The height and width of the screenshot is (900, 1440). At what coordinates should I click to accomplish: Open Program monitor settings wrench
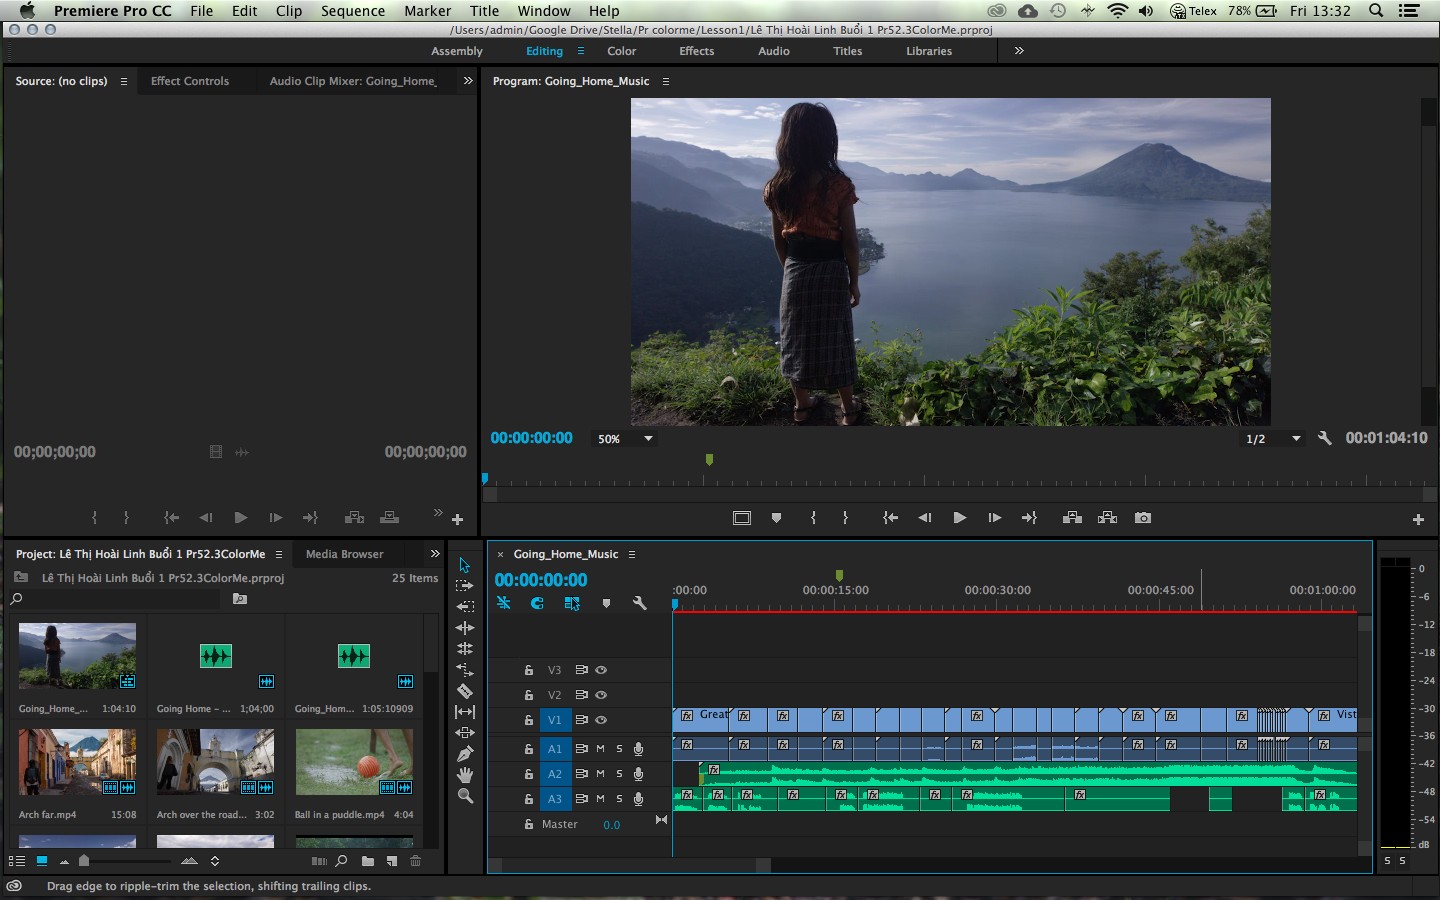(x=1324, y=438)
